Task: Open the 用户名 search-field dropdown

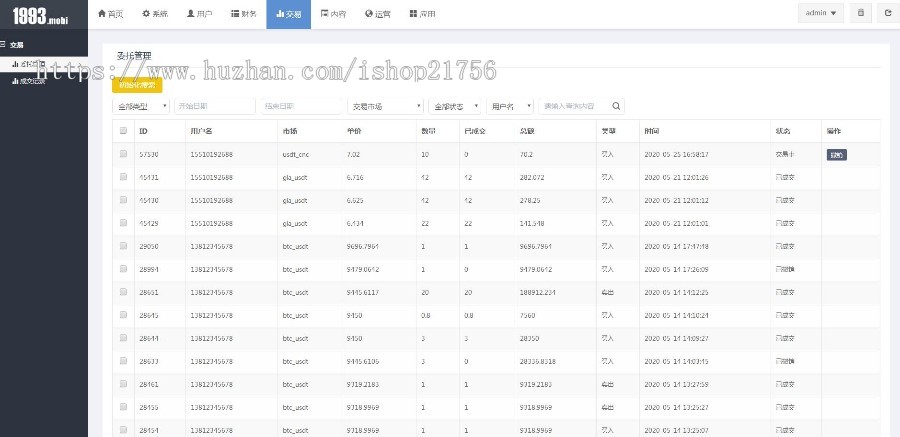Action: [x=510, y=106]
